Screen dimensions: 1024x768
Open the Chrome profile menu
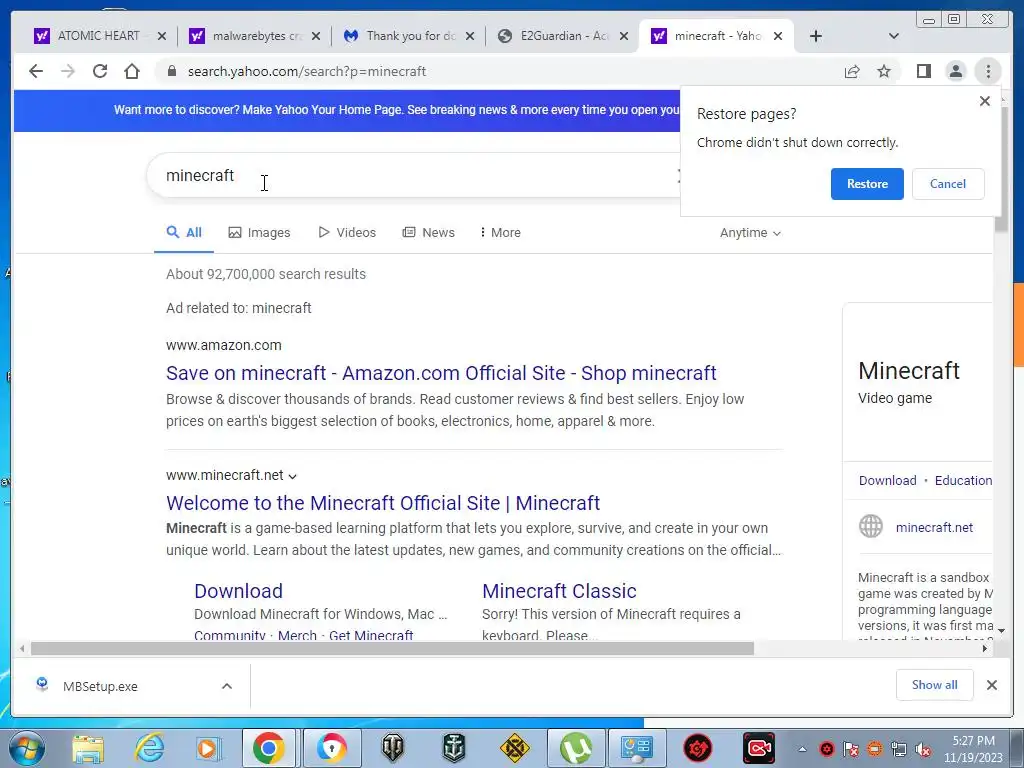pyautogui.click(x=955, y=71)
